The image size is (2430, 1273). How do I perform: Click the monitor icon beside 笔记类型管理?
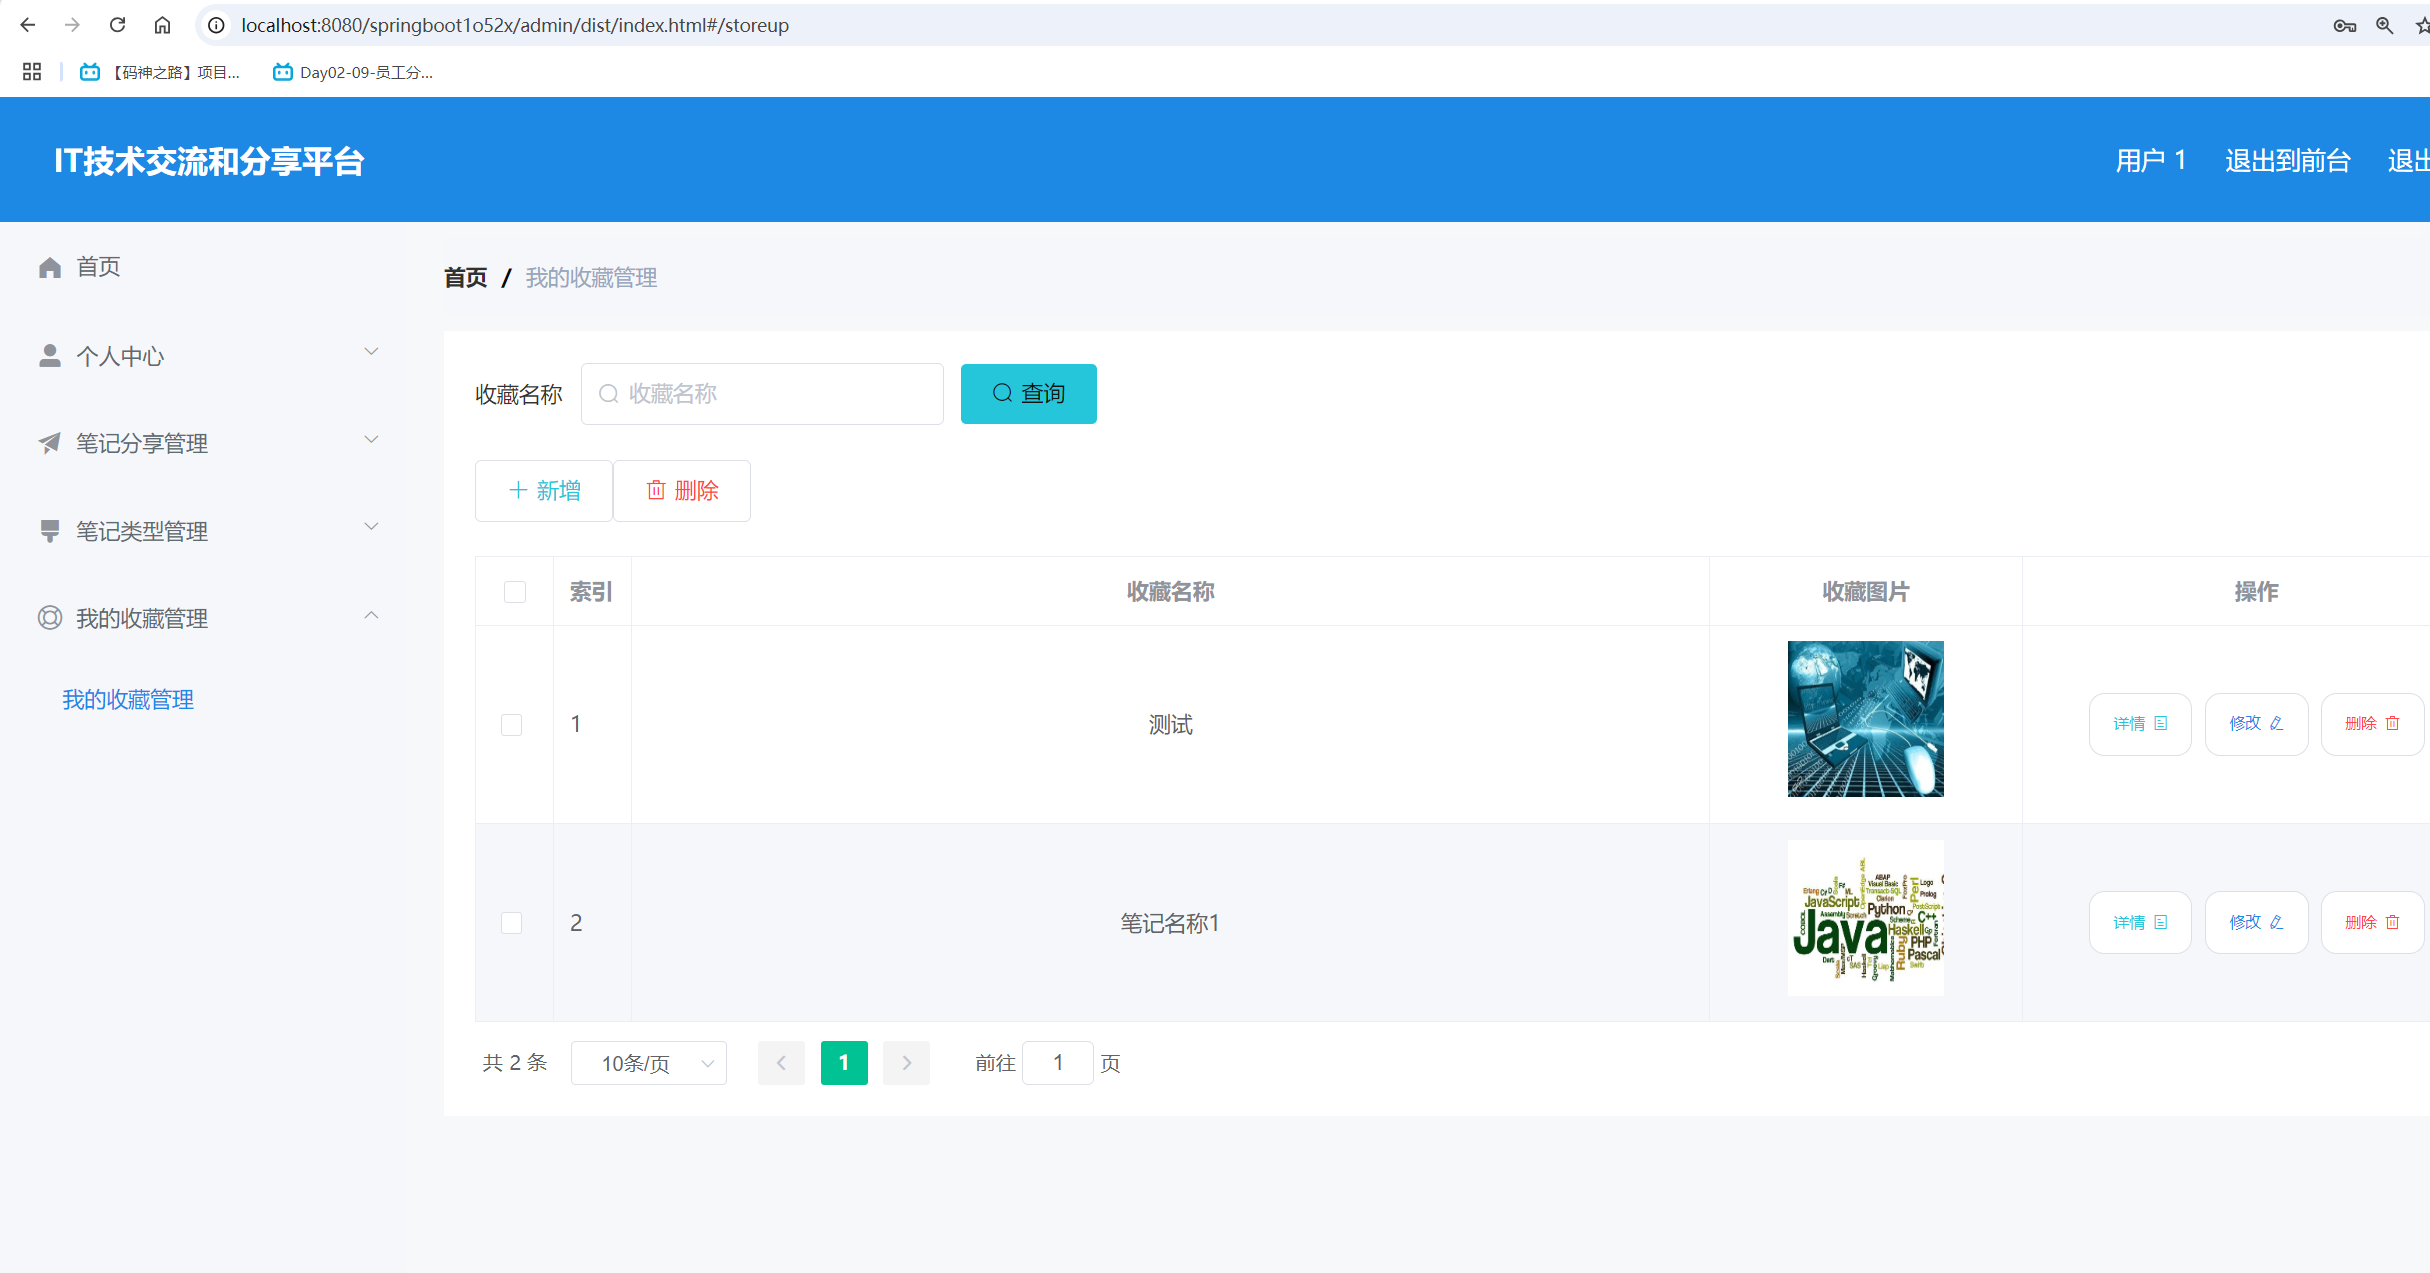tap(50, 530)
